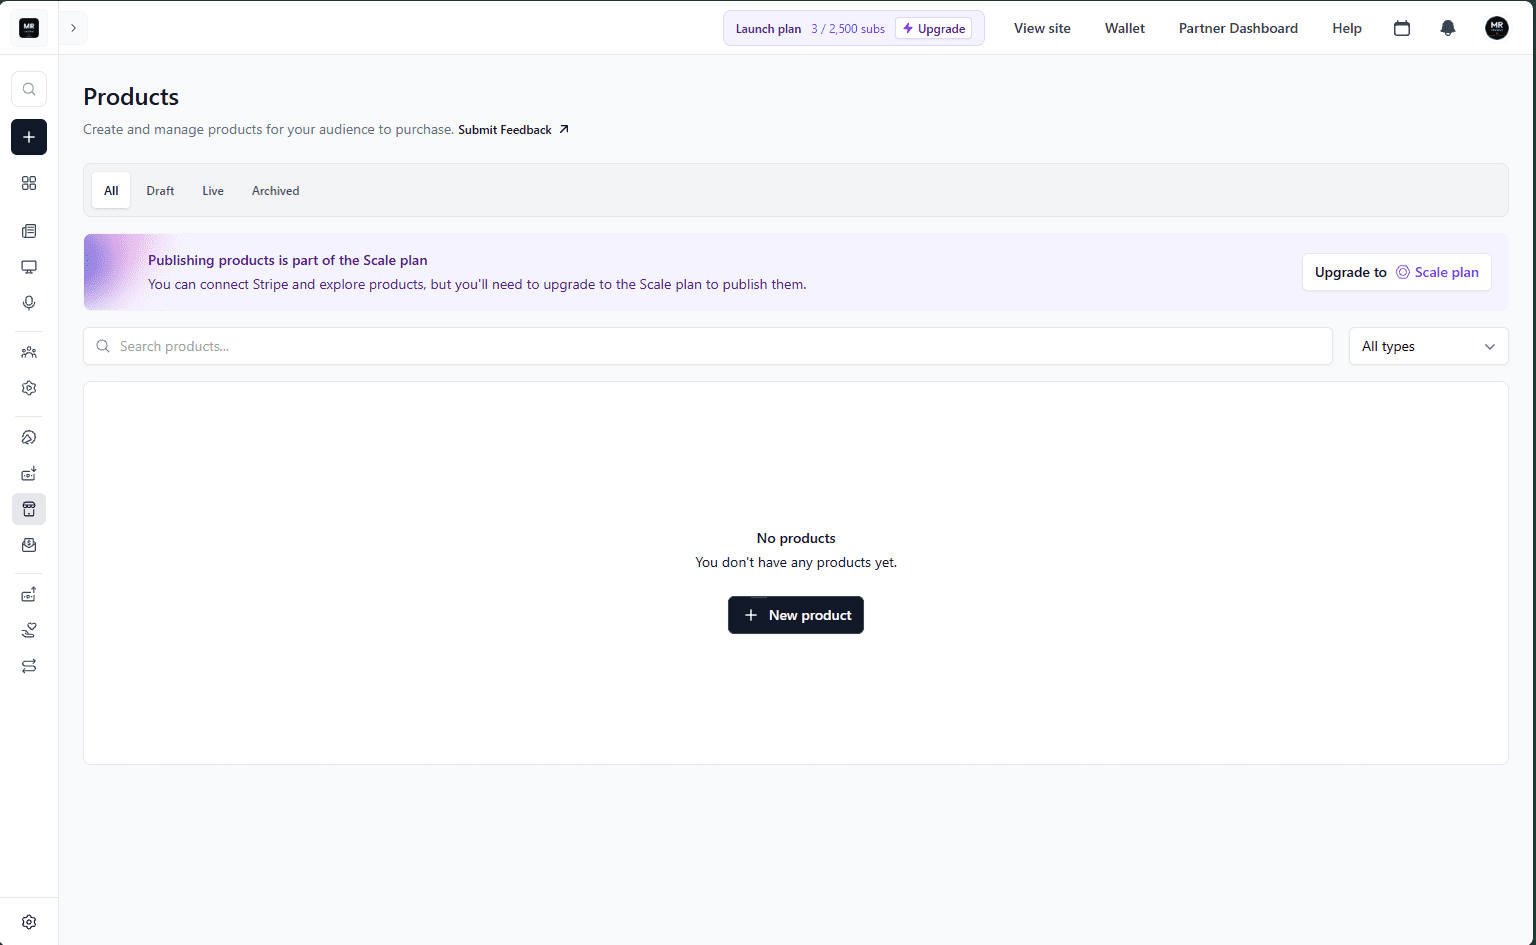Click the black plus create button in the sidebar
Image resolution: width=1536 pixels, height=945 pixels.
point(29,137)
